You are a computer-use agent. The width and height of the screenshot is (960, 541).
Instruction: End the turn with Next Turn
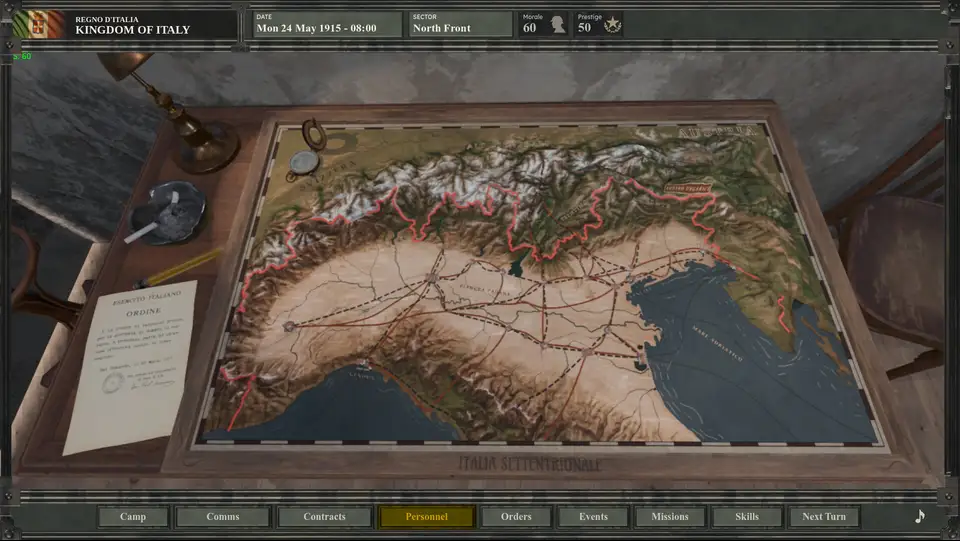click(824, 517)
